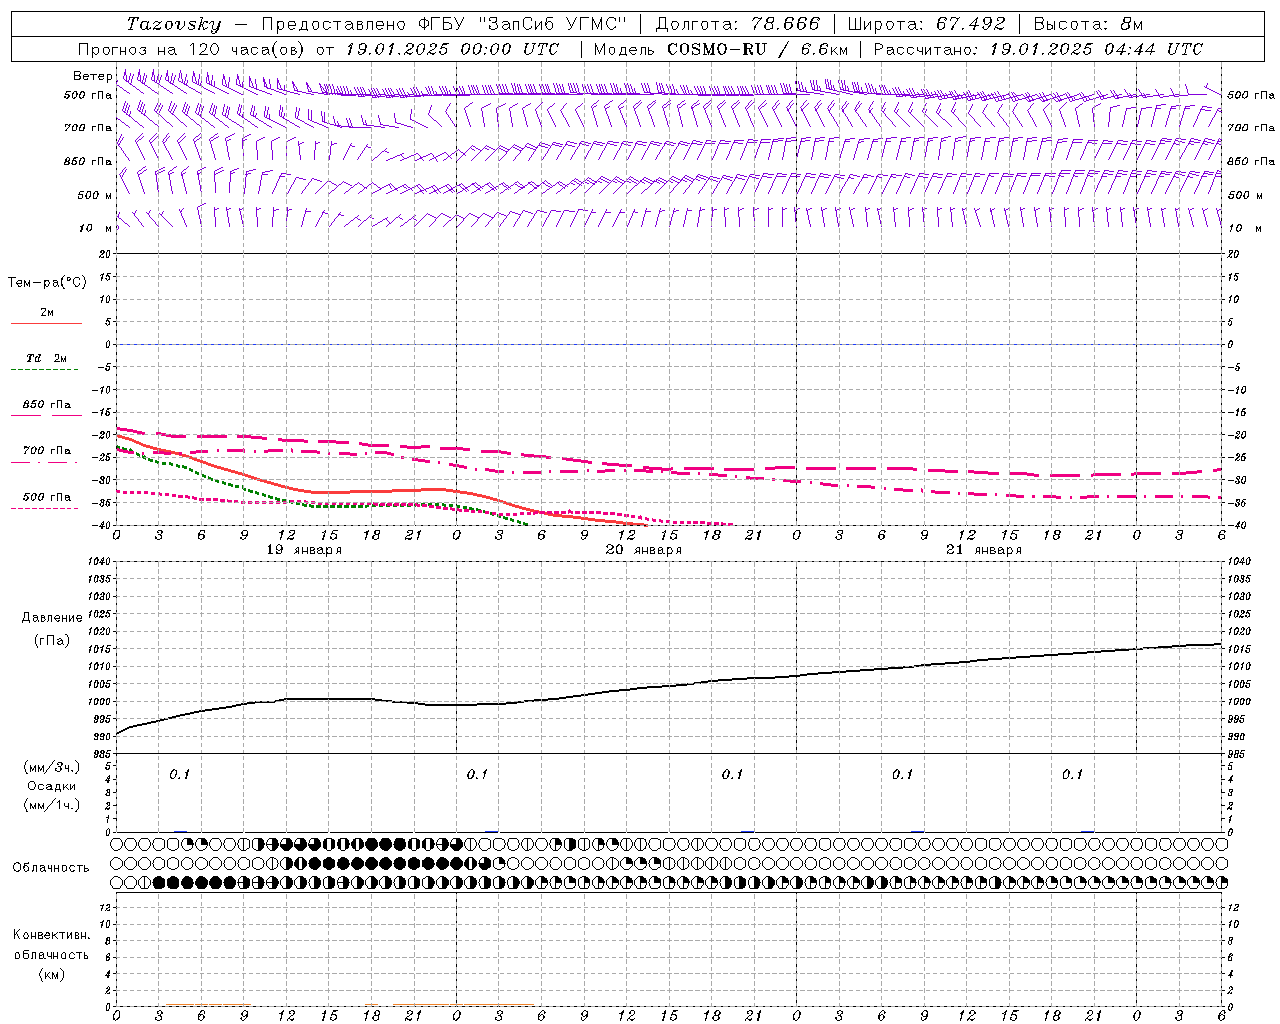Click the "Td 2м" legend label
This screenshot has height=1024, width=1280.
(x=47, y=358)
